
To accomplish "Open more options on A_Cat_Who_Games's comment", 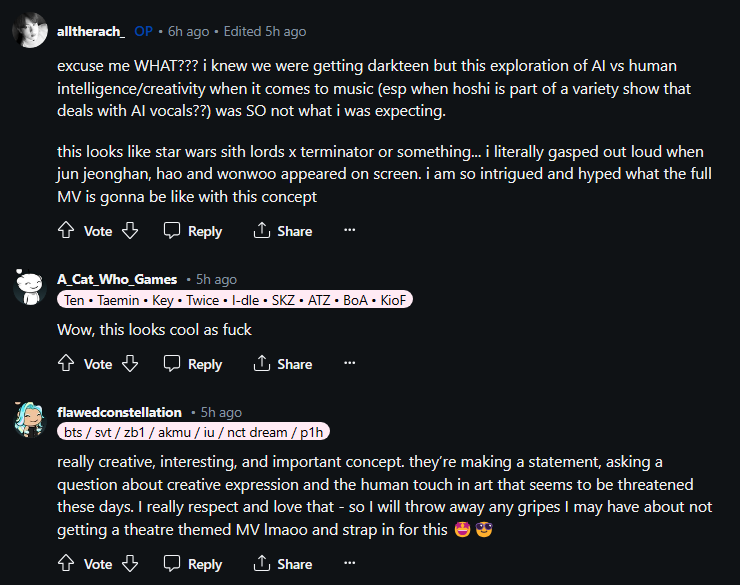I will coord(349,364).
